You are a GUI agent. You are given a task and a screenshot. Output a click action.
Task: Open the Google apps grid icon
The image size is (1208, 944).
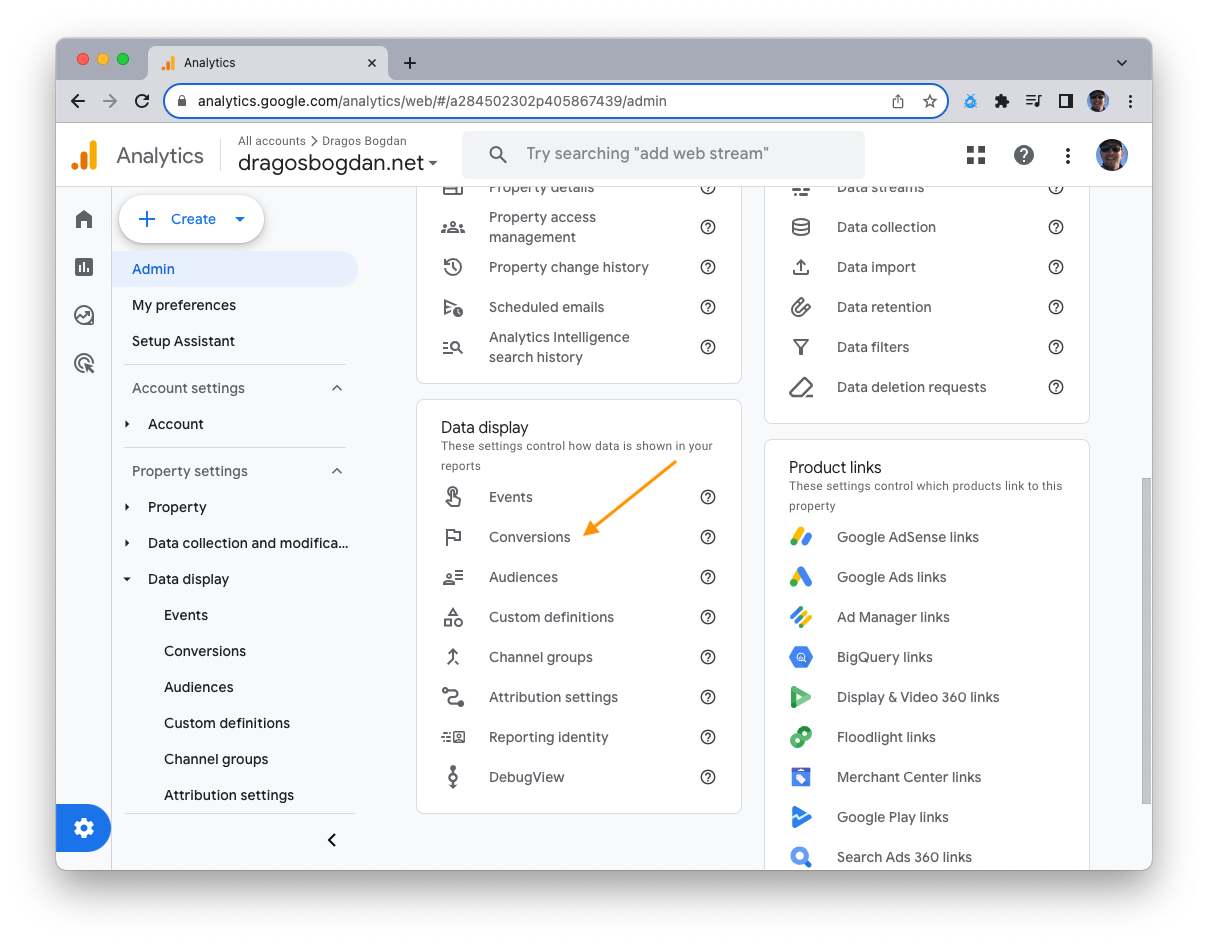tap(976, 155)
